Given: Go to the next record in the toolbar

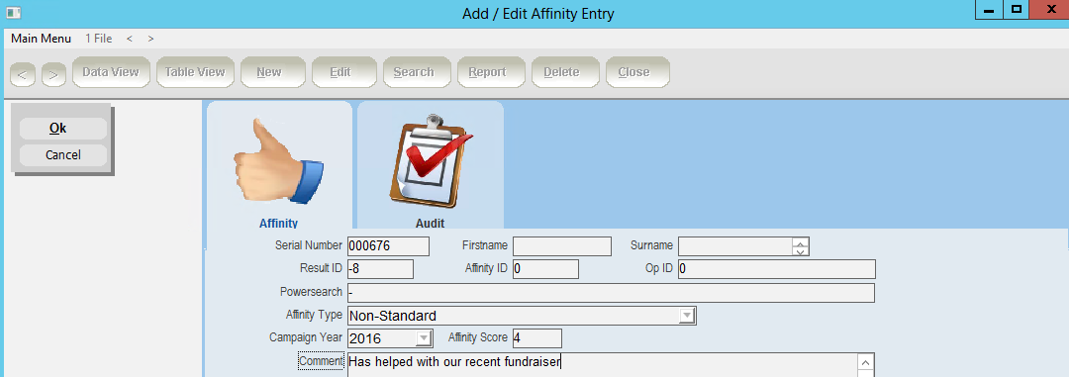Looking at the screenshot, I should [x=54, y=74].
